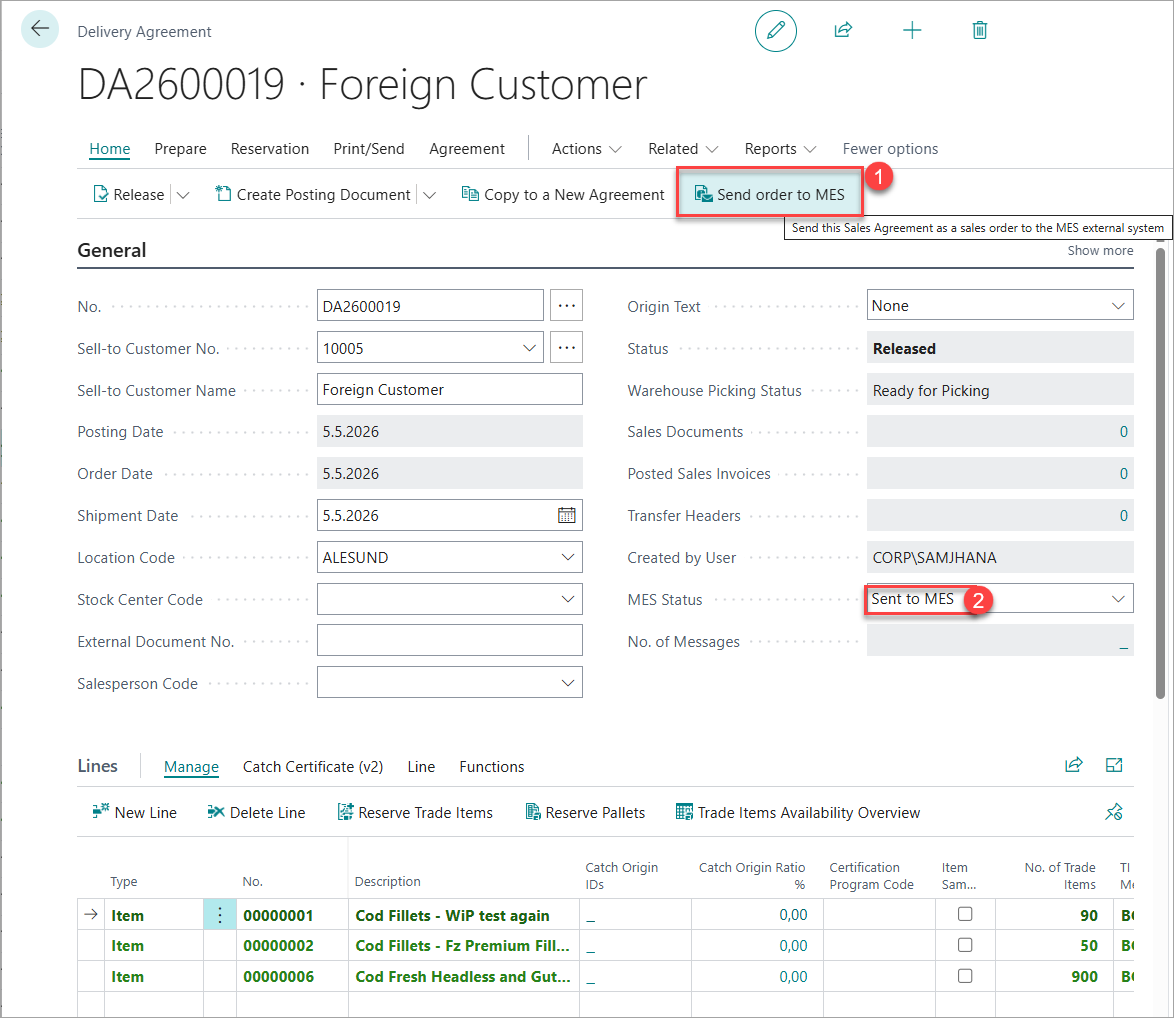Click the share icon in Lines section
The width and height of the screenshot is (1174, 1018).
tap(1074, 765)
